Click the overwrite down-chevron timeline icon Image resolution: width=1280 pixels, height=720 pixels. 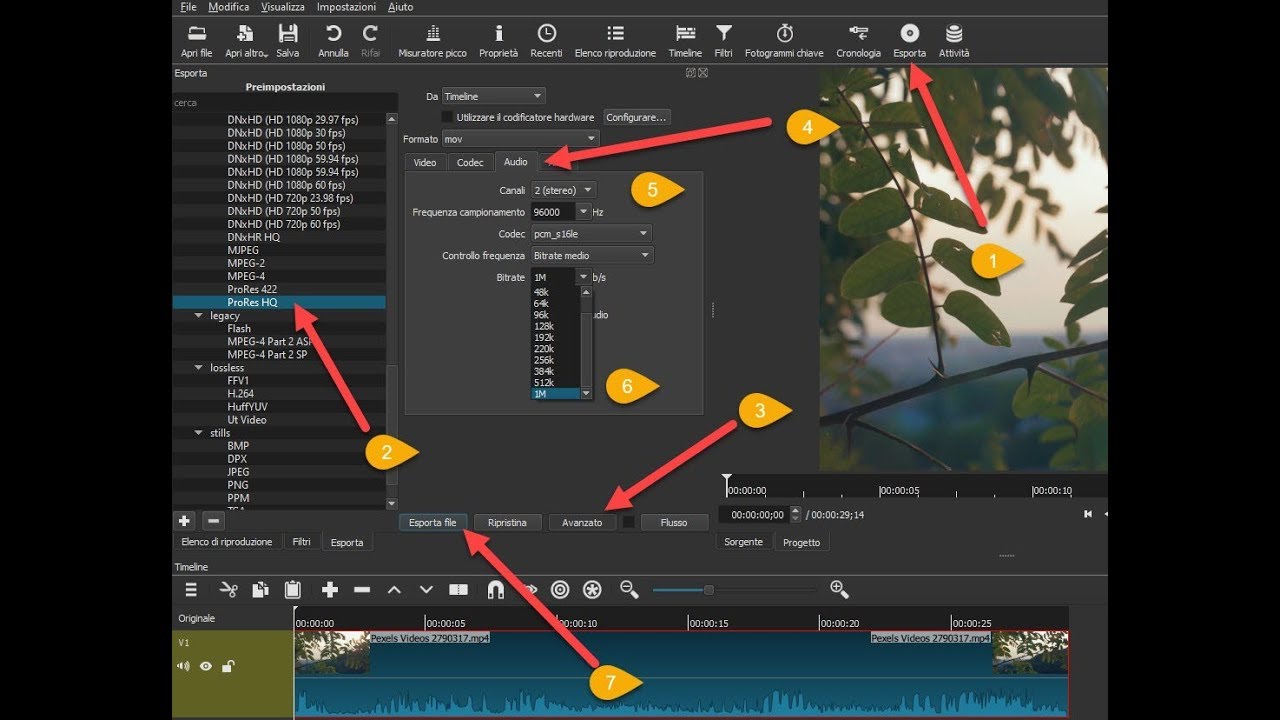pyautogui.click(x=426, y=590)
